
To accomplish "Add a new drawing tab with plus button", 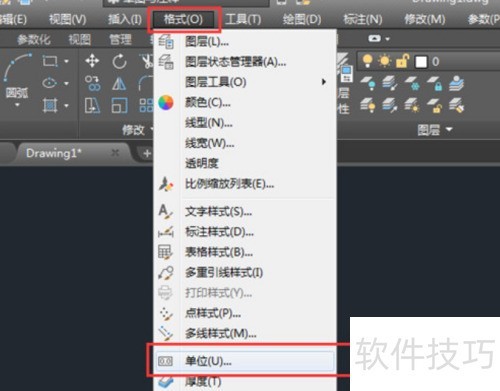I will click(x=147, y=154).
